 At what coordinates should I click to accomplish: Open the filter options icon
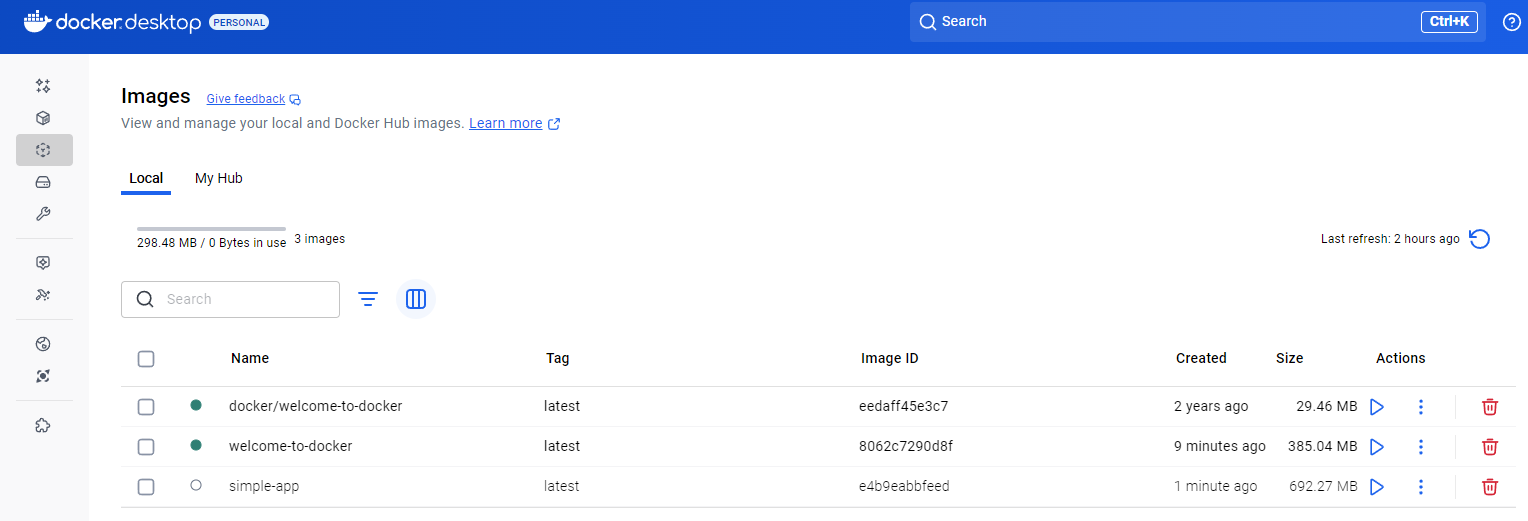pyautogui.click(x=368, y=299)
